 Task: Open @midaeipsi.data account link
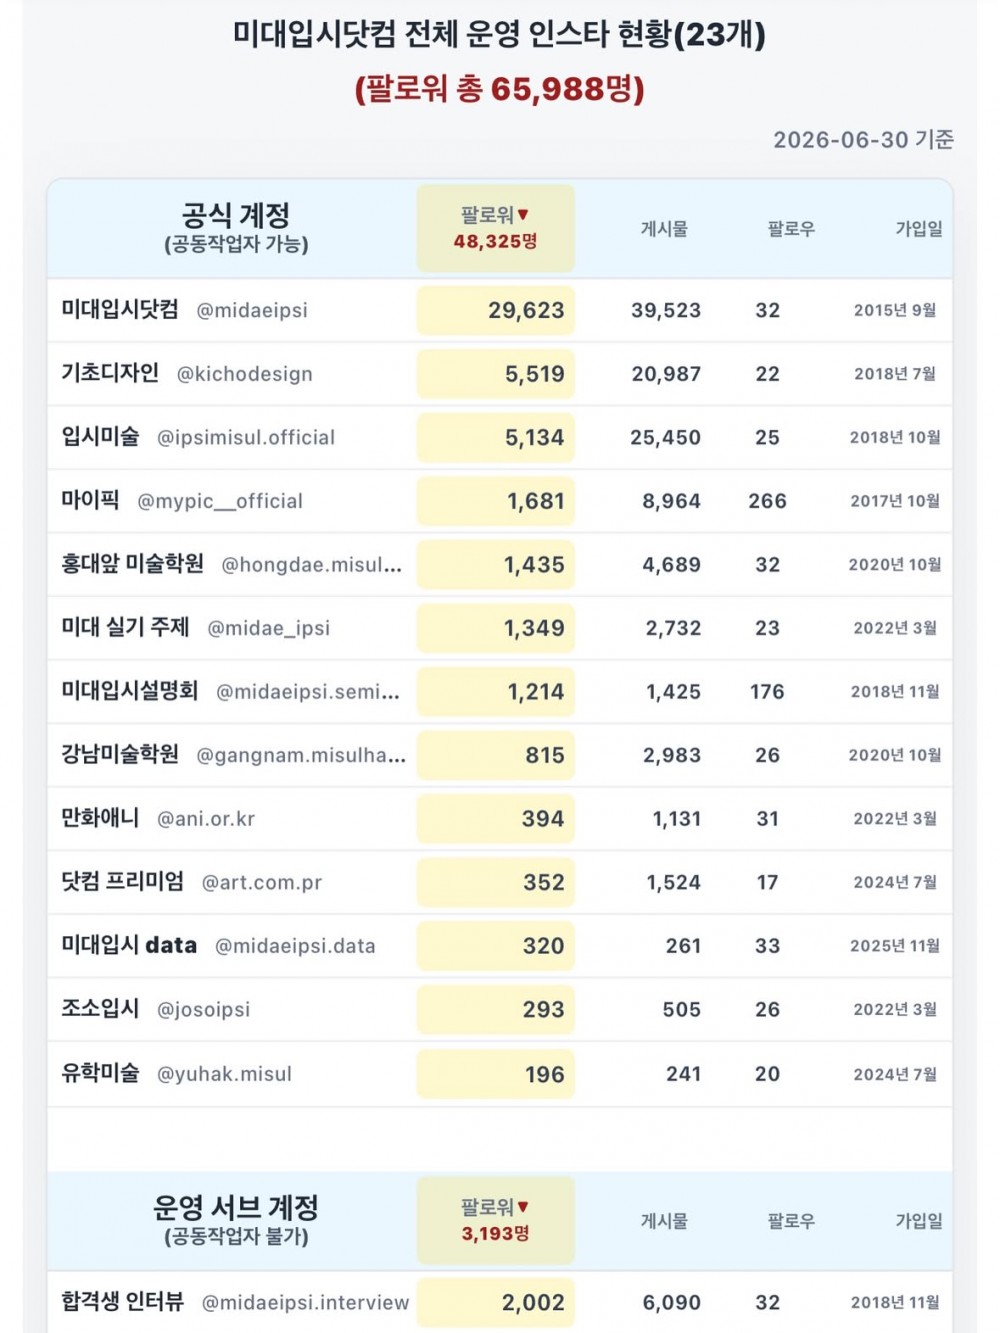click(x=295, y=946)
